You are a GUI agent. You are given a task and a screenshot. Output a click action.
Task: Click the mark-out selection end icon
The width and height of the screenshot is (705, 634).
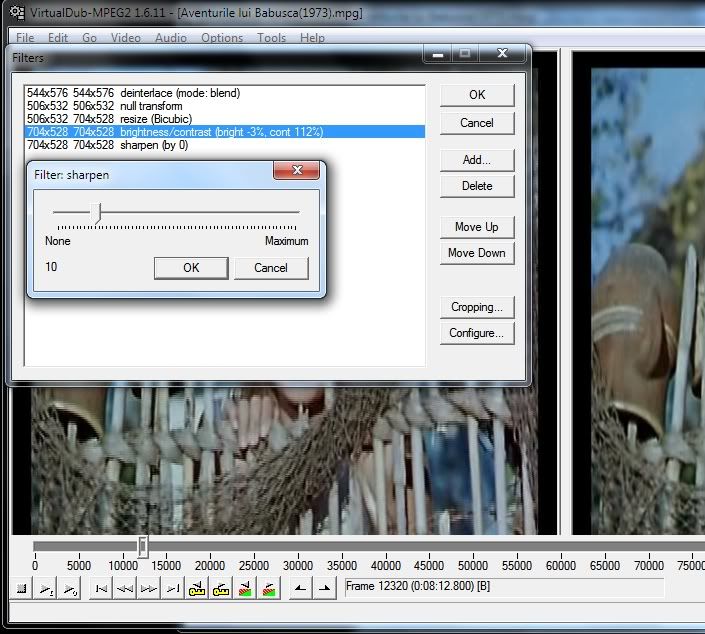324,589
